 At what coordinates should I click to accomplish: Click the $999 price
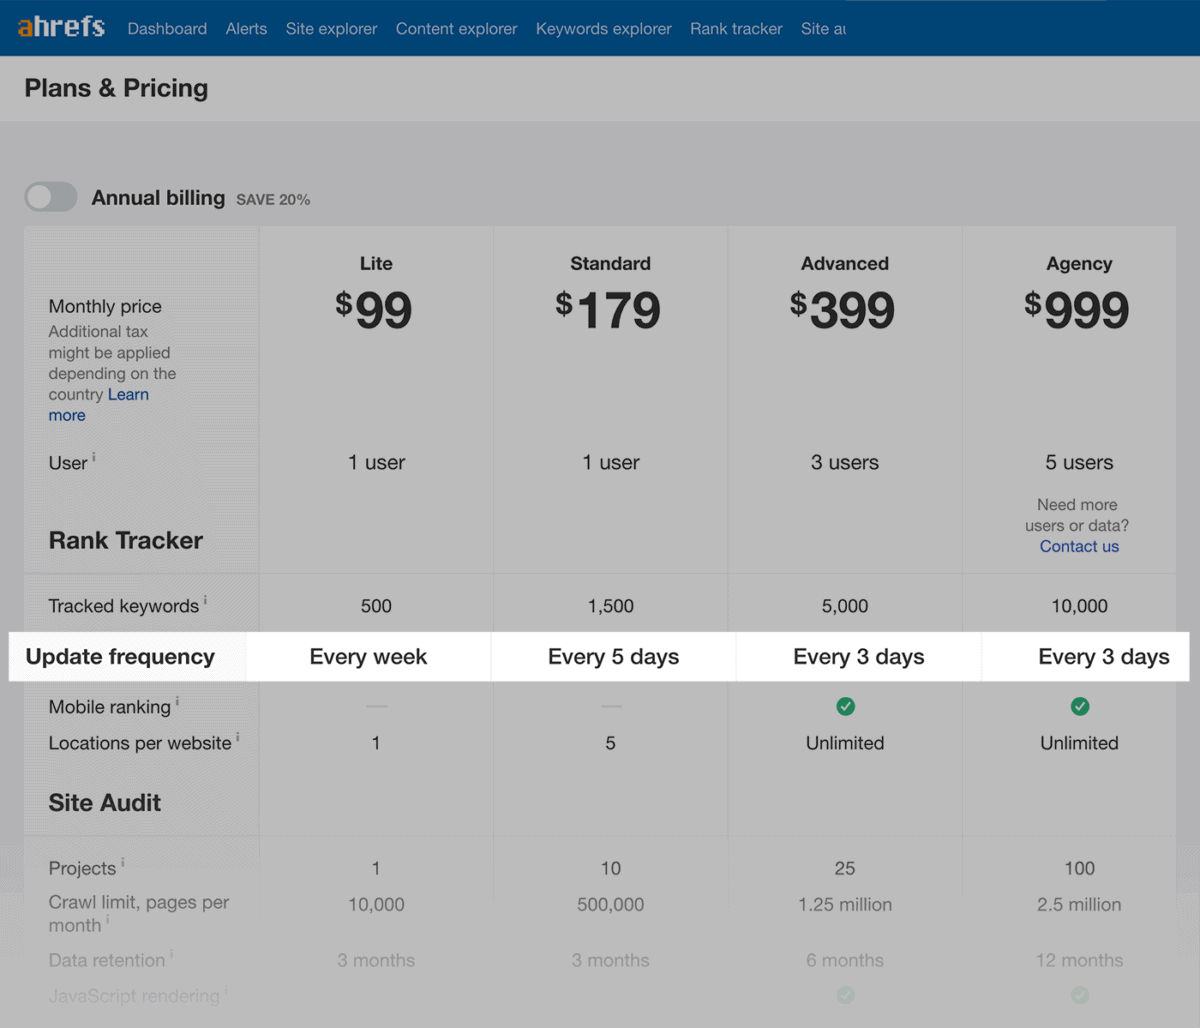[1077, 309]
